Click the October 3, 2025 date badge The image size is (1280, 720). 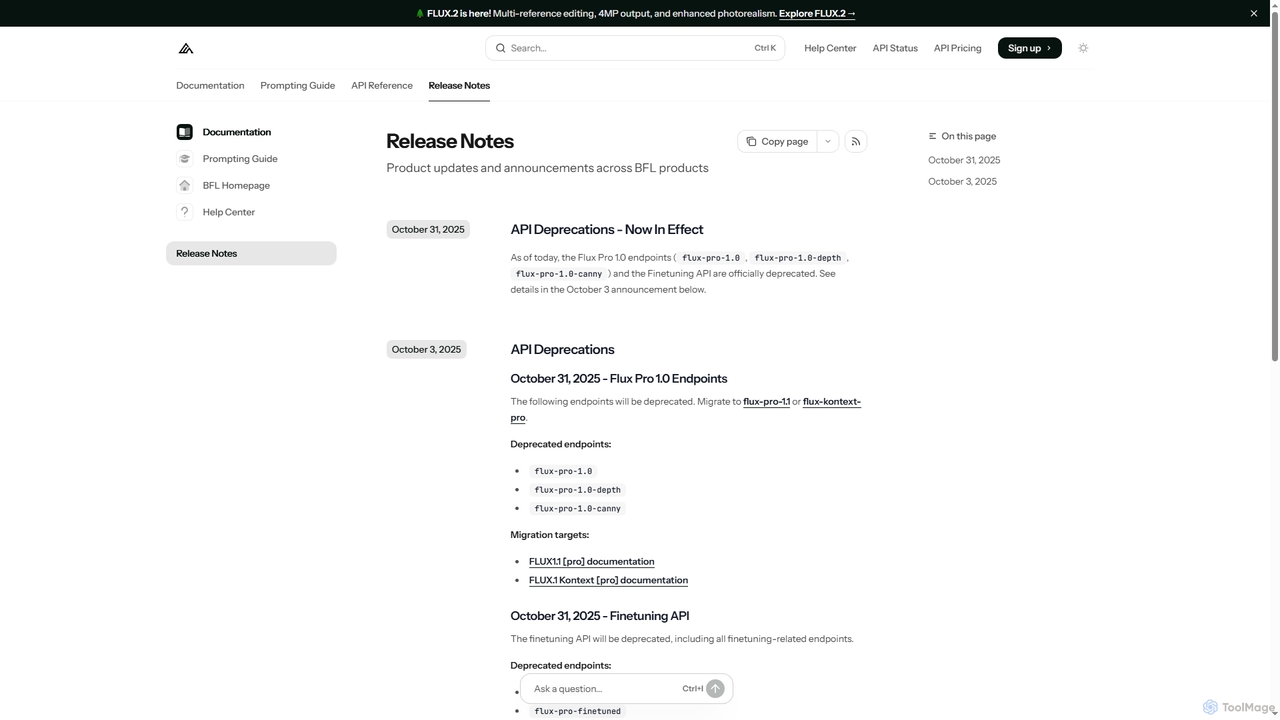pos(426,349)
